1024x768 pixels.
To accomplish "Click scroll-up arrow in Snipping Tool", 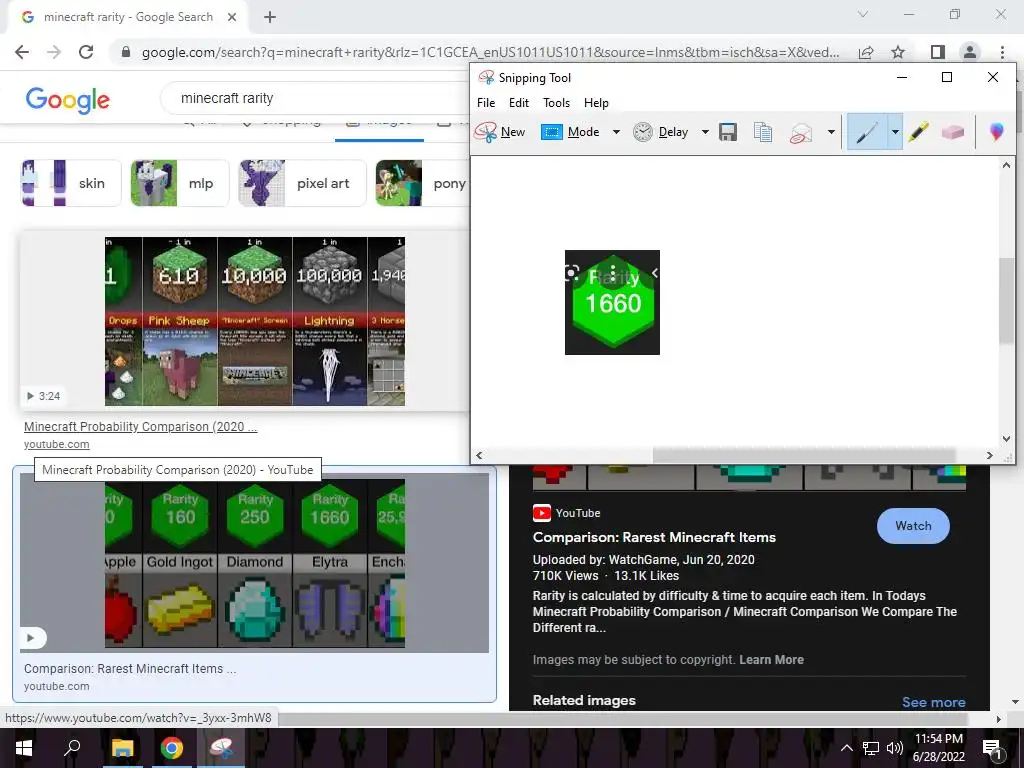I will (x=1006, y=166).
